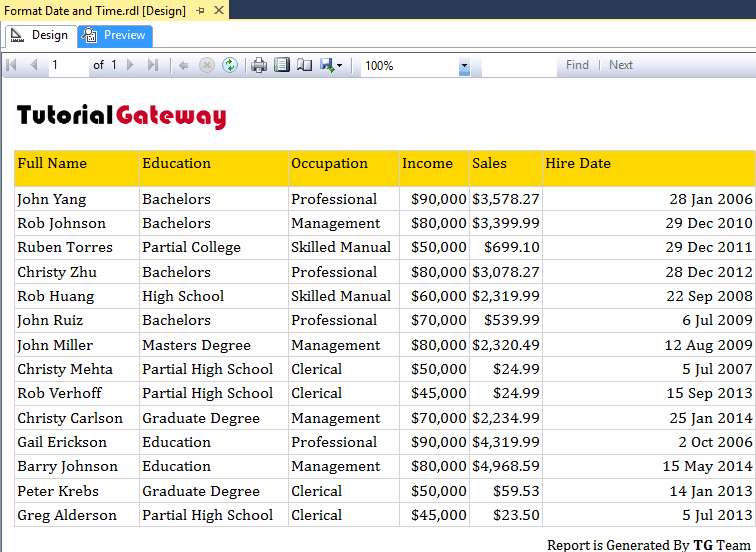Image resolution: width=756 pixels, height=552 pixels.
Task: Switch to the Design tab
Action: click(x=40, y=35)
